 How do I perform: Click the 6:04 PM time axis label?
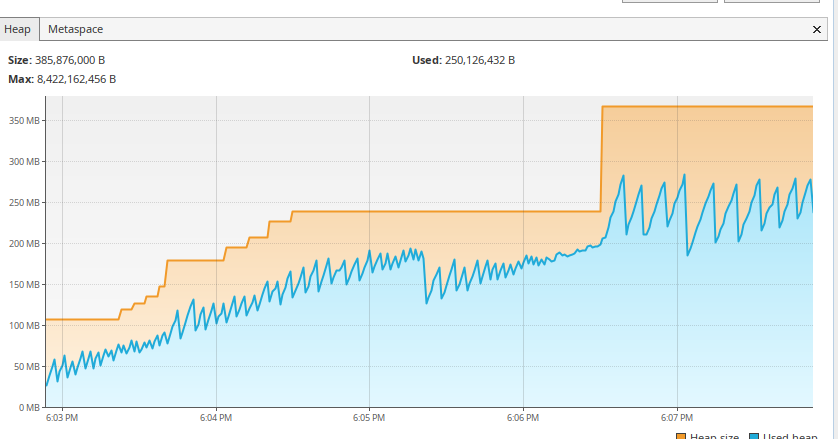click(216, 418)
